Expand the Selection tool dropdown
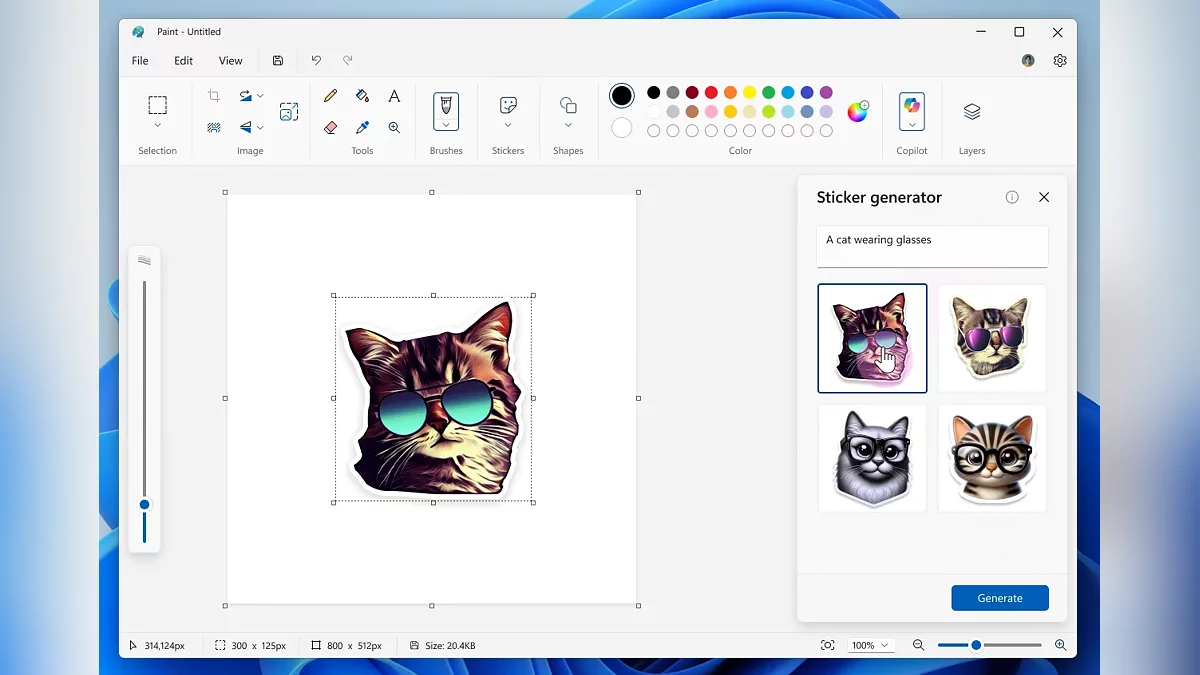The width and height of the screenshot is (1200, 675). click(x=157, y=126)
